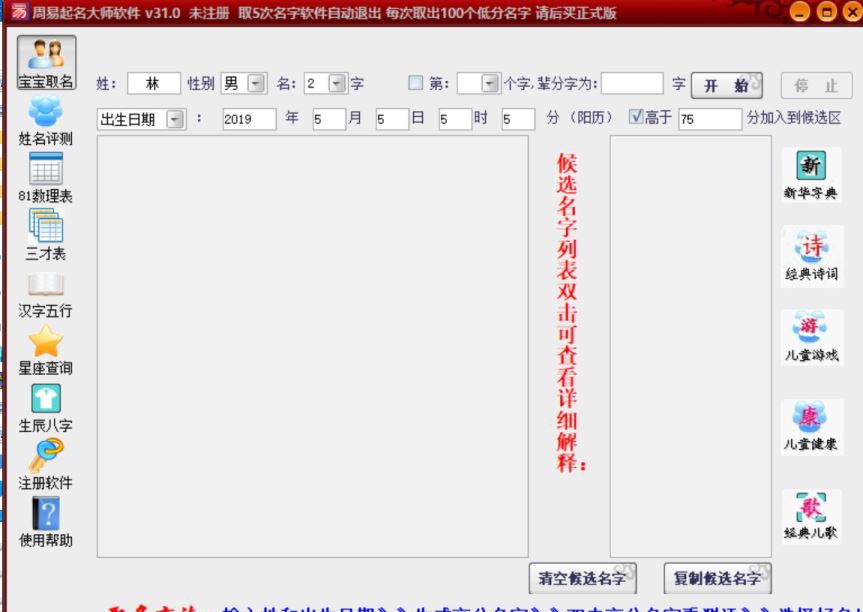
Task: Minimize the naming software window
Action: pos(800,12)
